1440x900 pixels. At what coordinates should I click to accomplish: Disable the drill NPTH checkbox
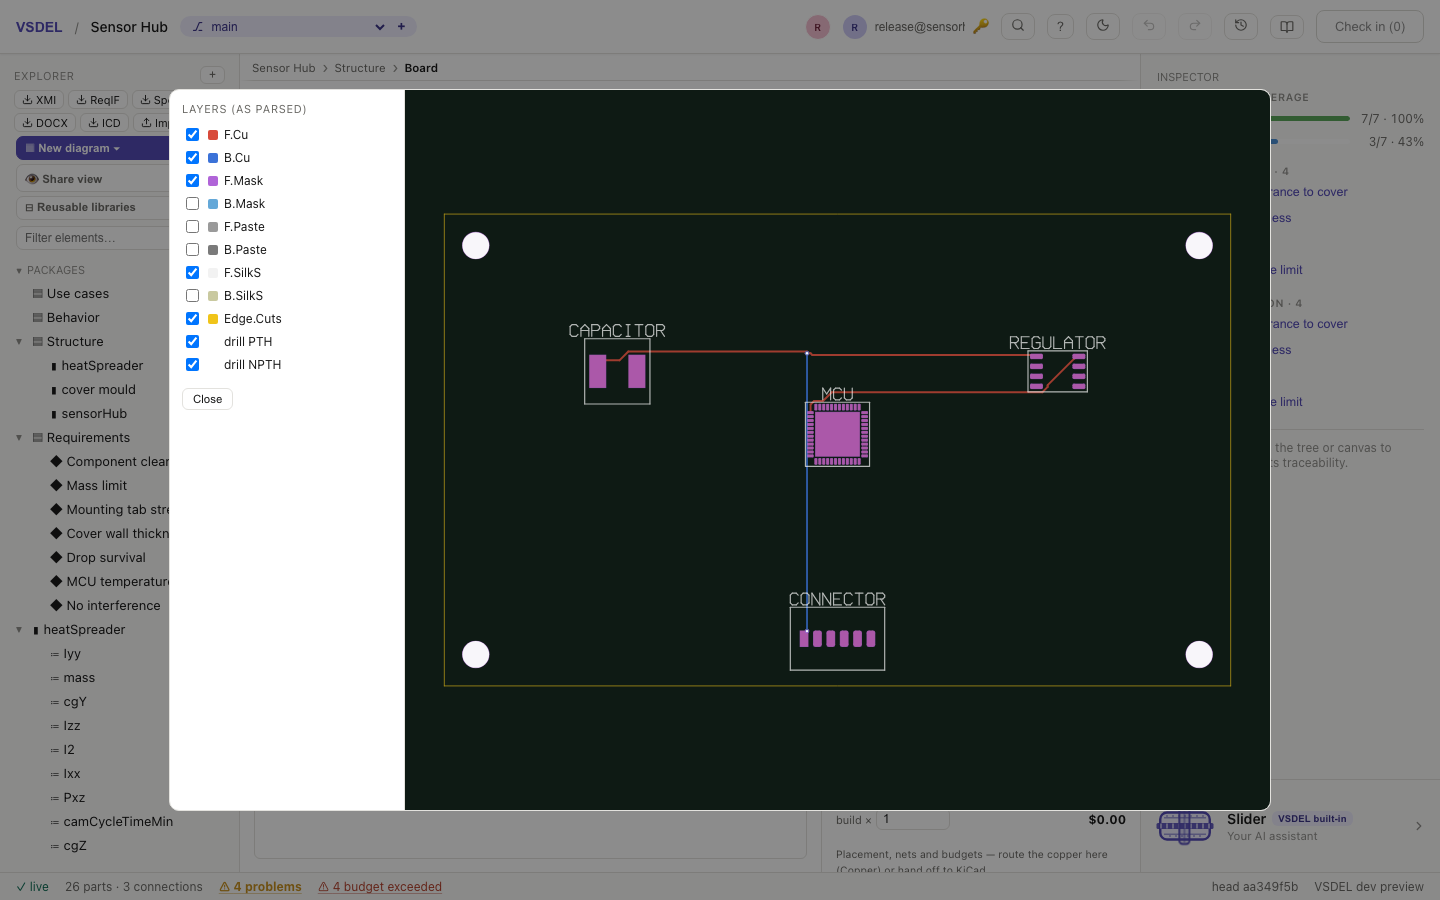(192, 365)
